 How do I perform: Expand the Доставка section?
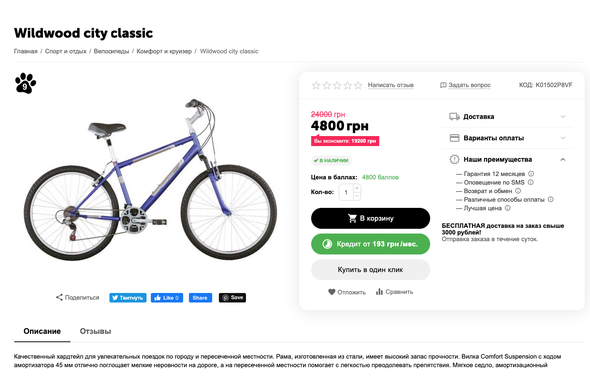pyautogui.click(x=507, y=117)
